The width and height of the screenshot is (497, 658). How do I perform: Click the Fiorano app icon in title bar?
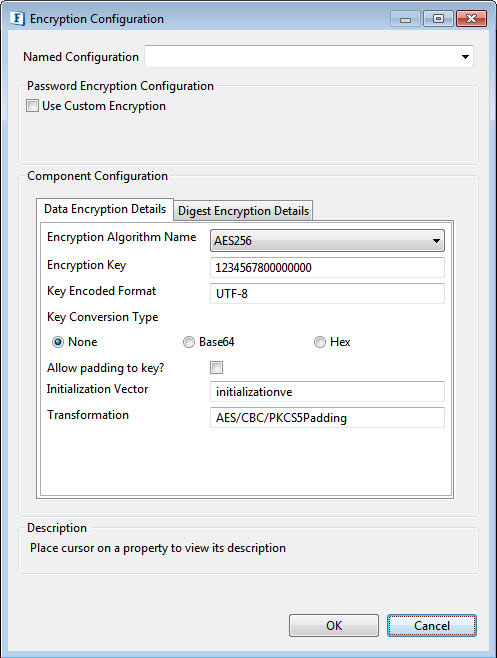click(x=17, y=19)
